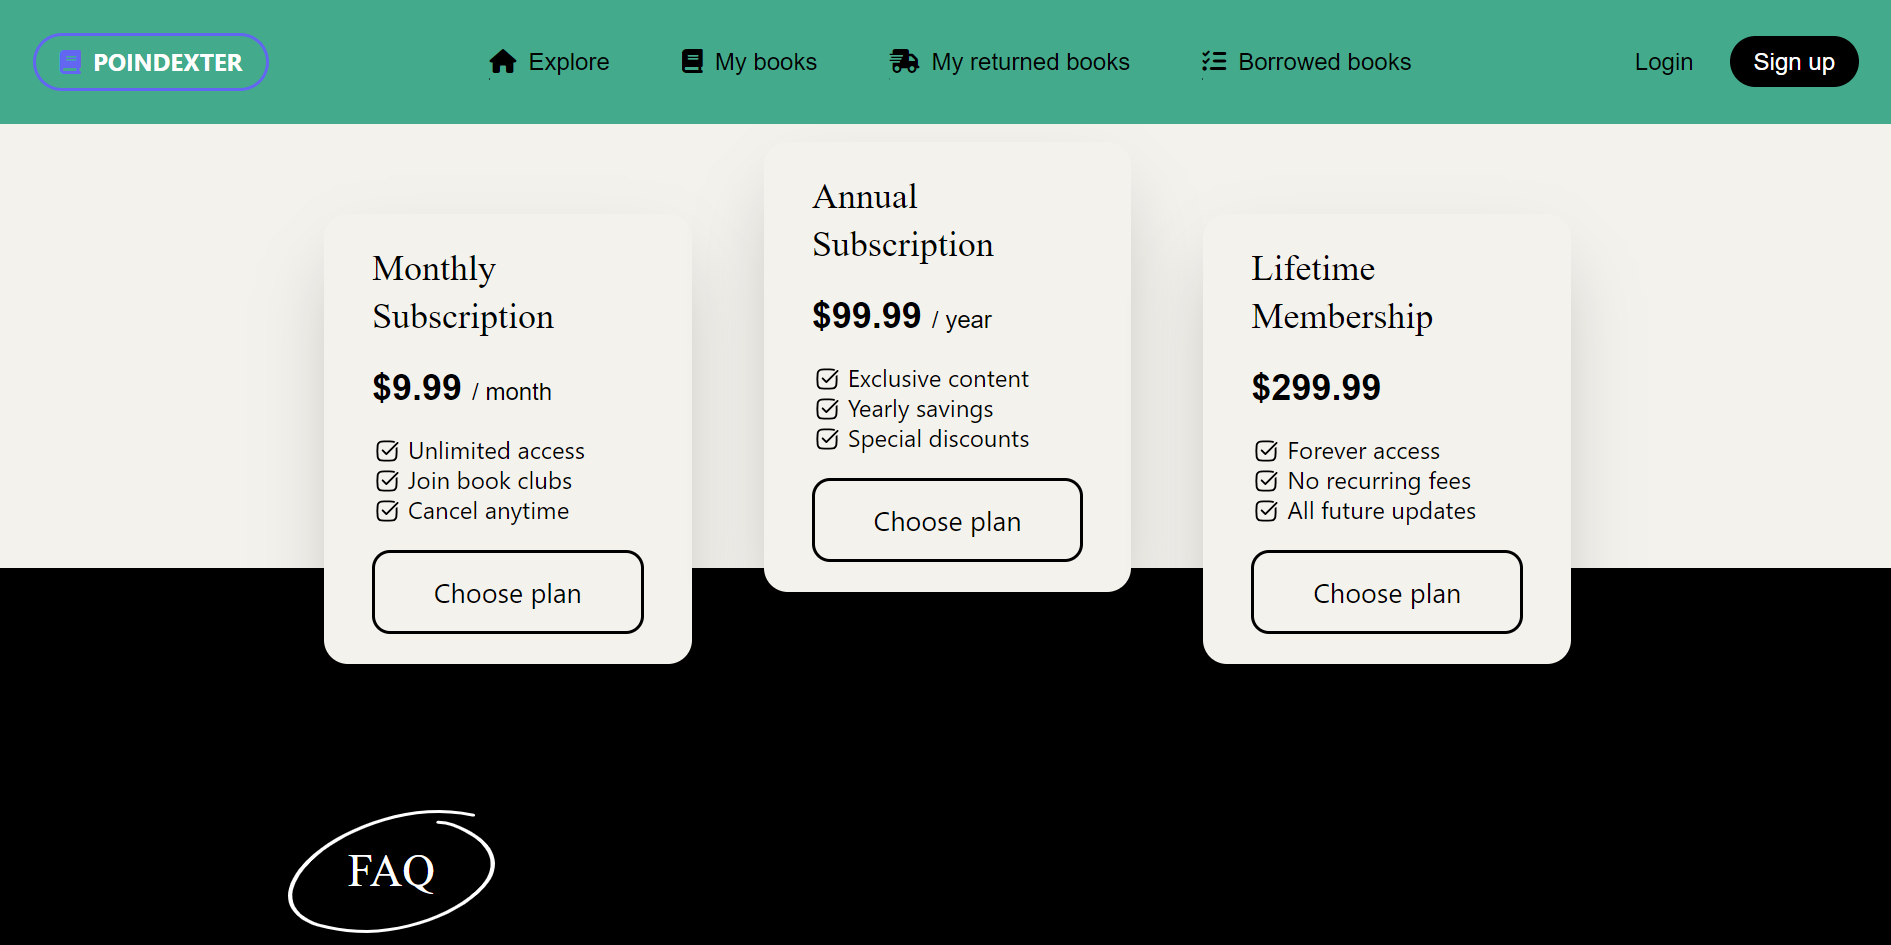Click the Poindexter book logo icon
The height and width of the screenshot is (945, 1891).
(70, 62)
